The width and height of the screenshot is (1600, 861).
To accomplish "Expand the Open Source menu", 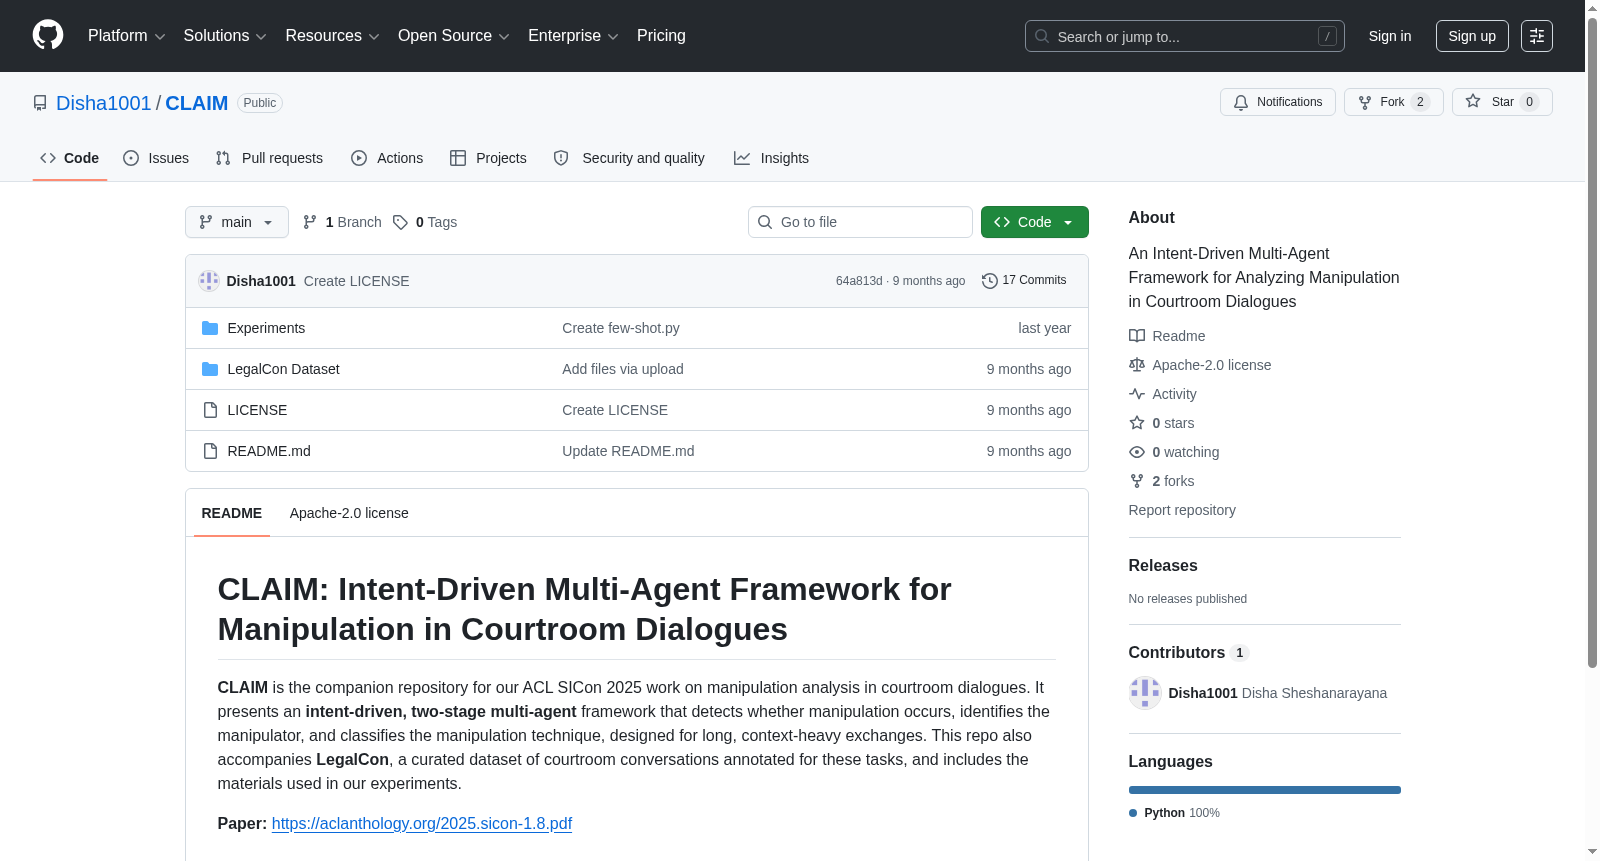I will point(454,36).
